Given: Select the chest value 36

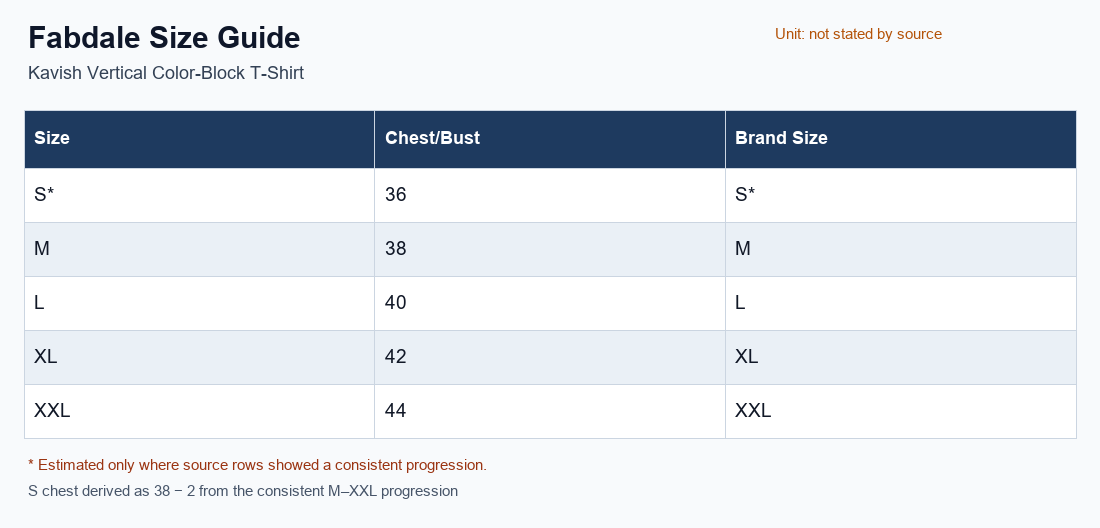Looking at the screenshot, I should [550, 195].
